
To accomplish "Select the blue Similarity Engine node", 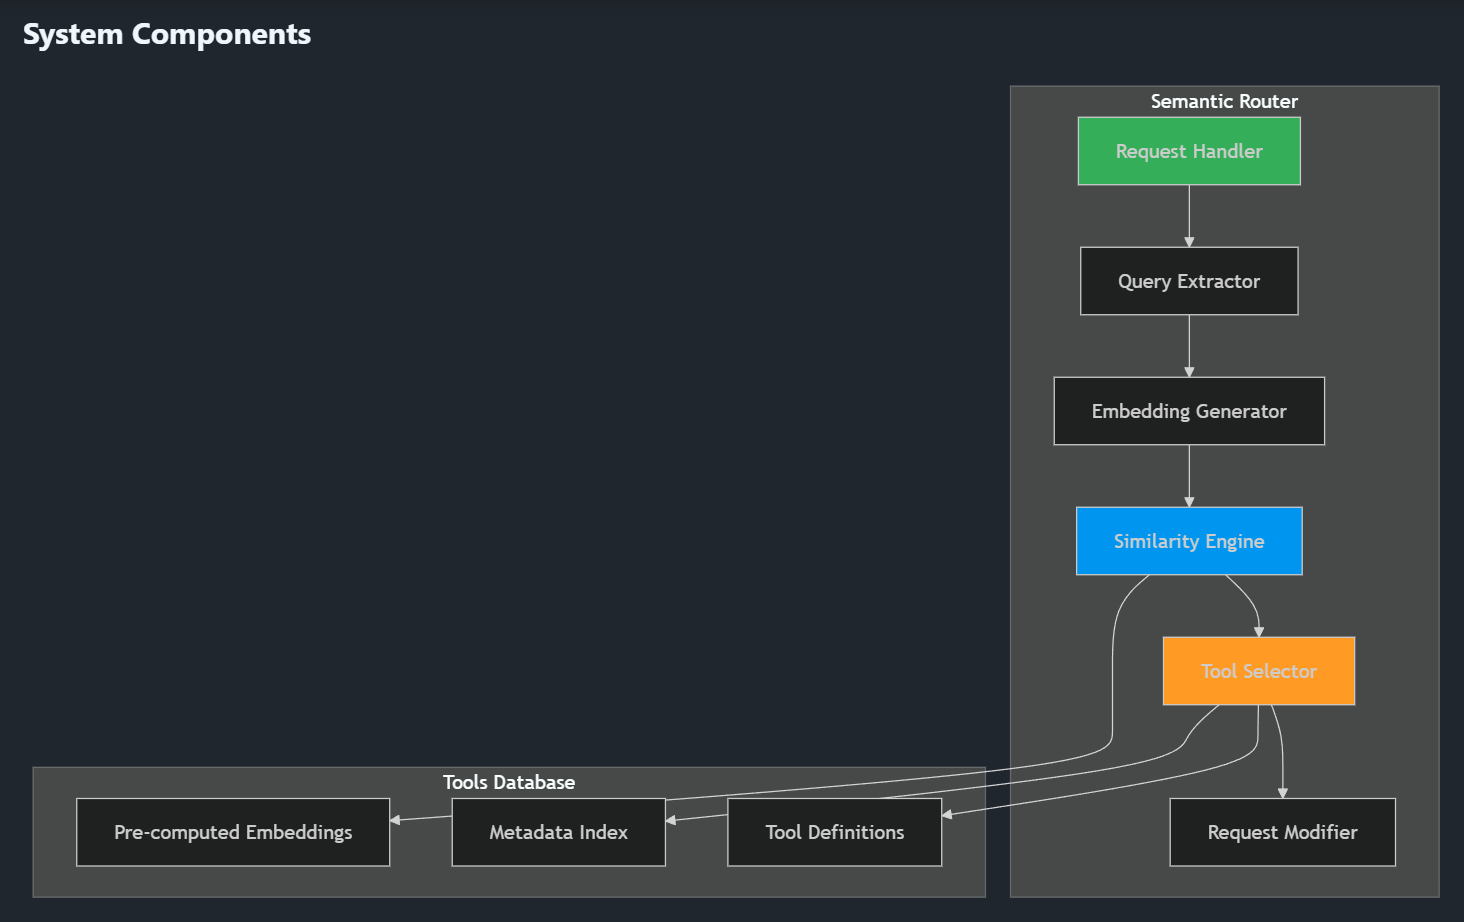I will 1188,541.
